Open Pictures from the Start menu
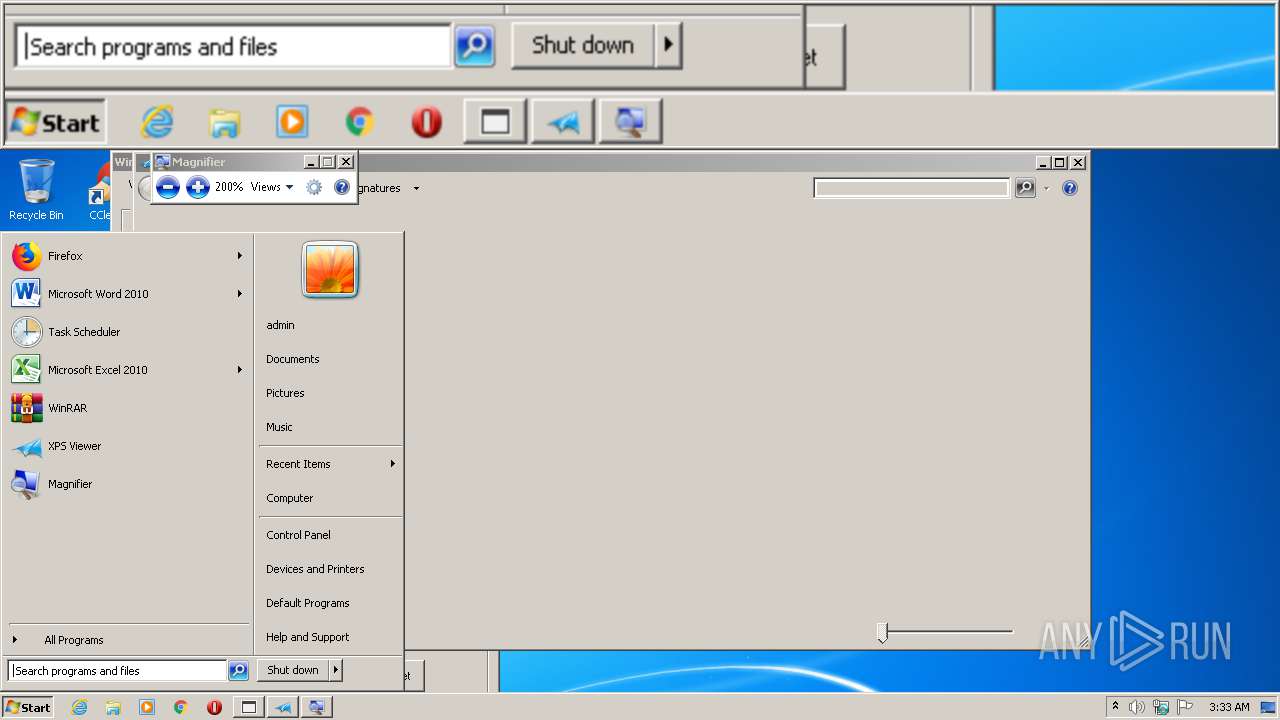1280x720 pixels. (x=329, y=393)
